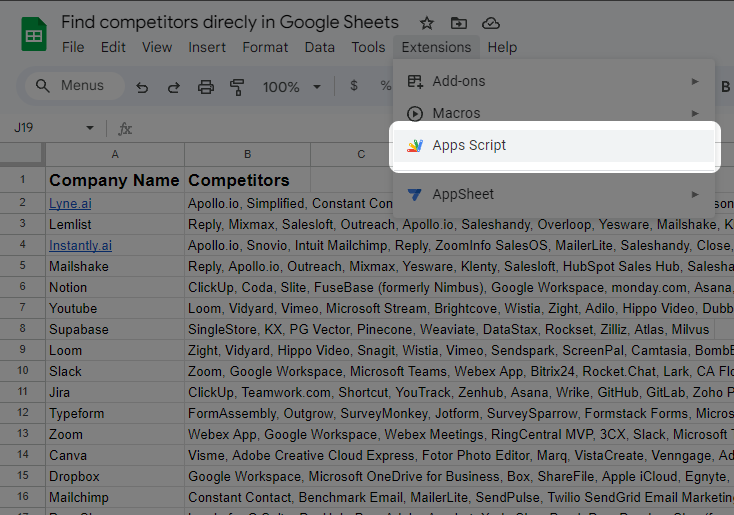The height and width of the screenshot is (515, 734).
Task: Rename the document title
Action: point(230,22)
